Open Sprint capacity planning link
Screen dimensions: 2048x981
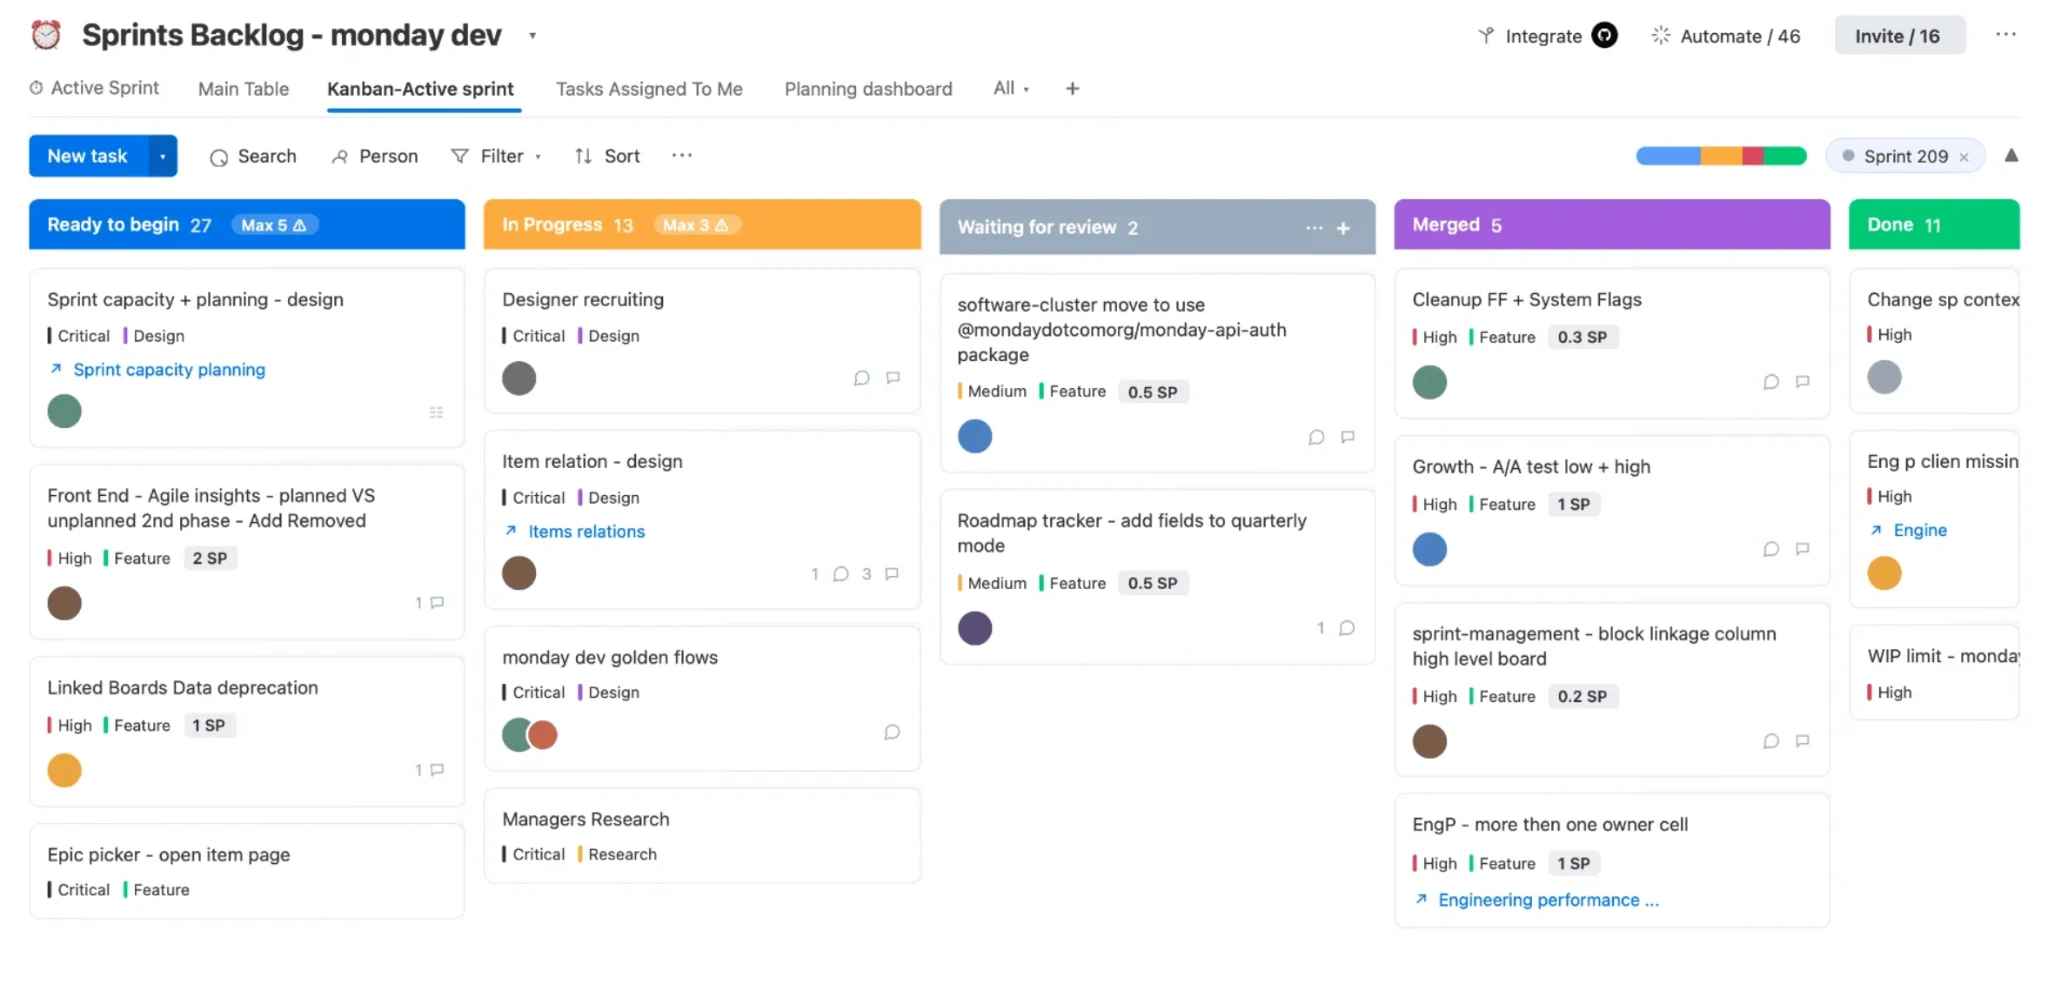(169, 369)
